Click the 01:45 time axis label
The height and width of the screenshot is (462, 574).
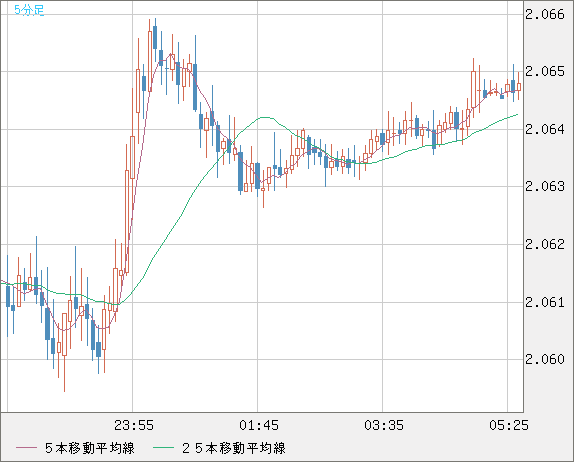click(x=259, y=425)
